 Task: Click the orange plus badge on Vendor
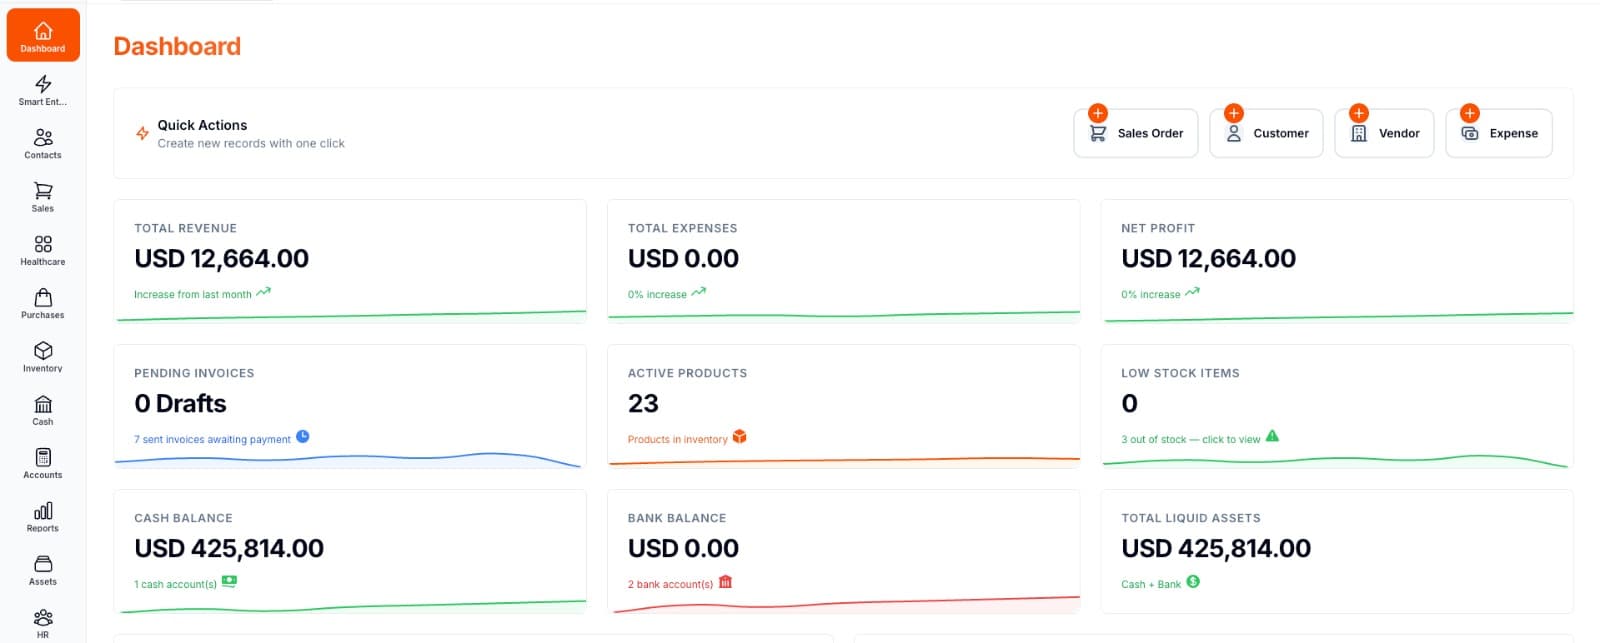tap(1360, 113)
